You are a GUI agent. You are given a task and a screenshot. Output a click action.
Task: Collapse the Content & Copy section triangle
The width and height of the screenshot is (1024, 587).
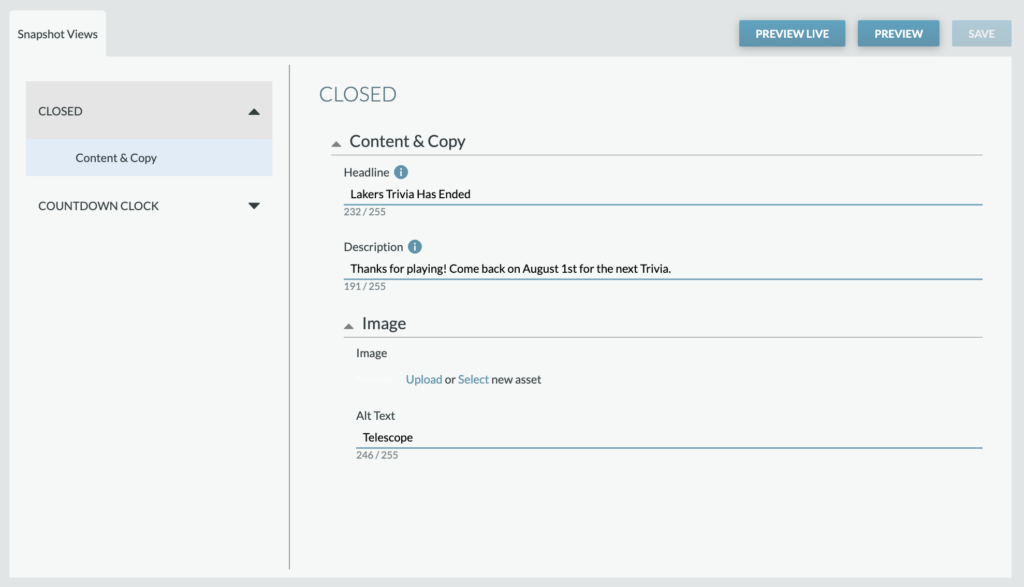[336, 144]
